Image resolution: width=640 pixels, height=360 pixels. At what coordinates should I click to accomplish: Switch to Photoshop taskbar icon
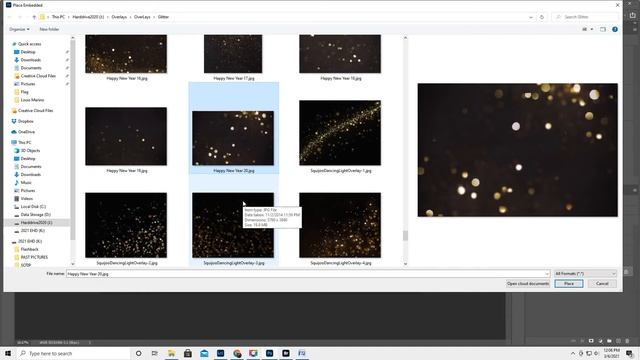(269, 353)
